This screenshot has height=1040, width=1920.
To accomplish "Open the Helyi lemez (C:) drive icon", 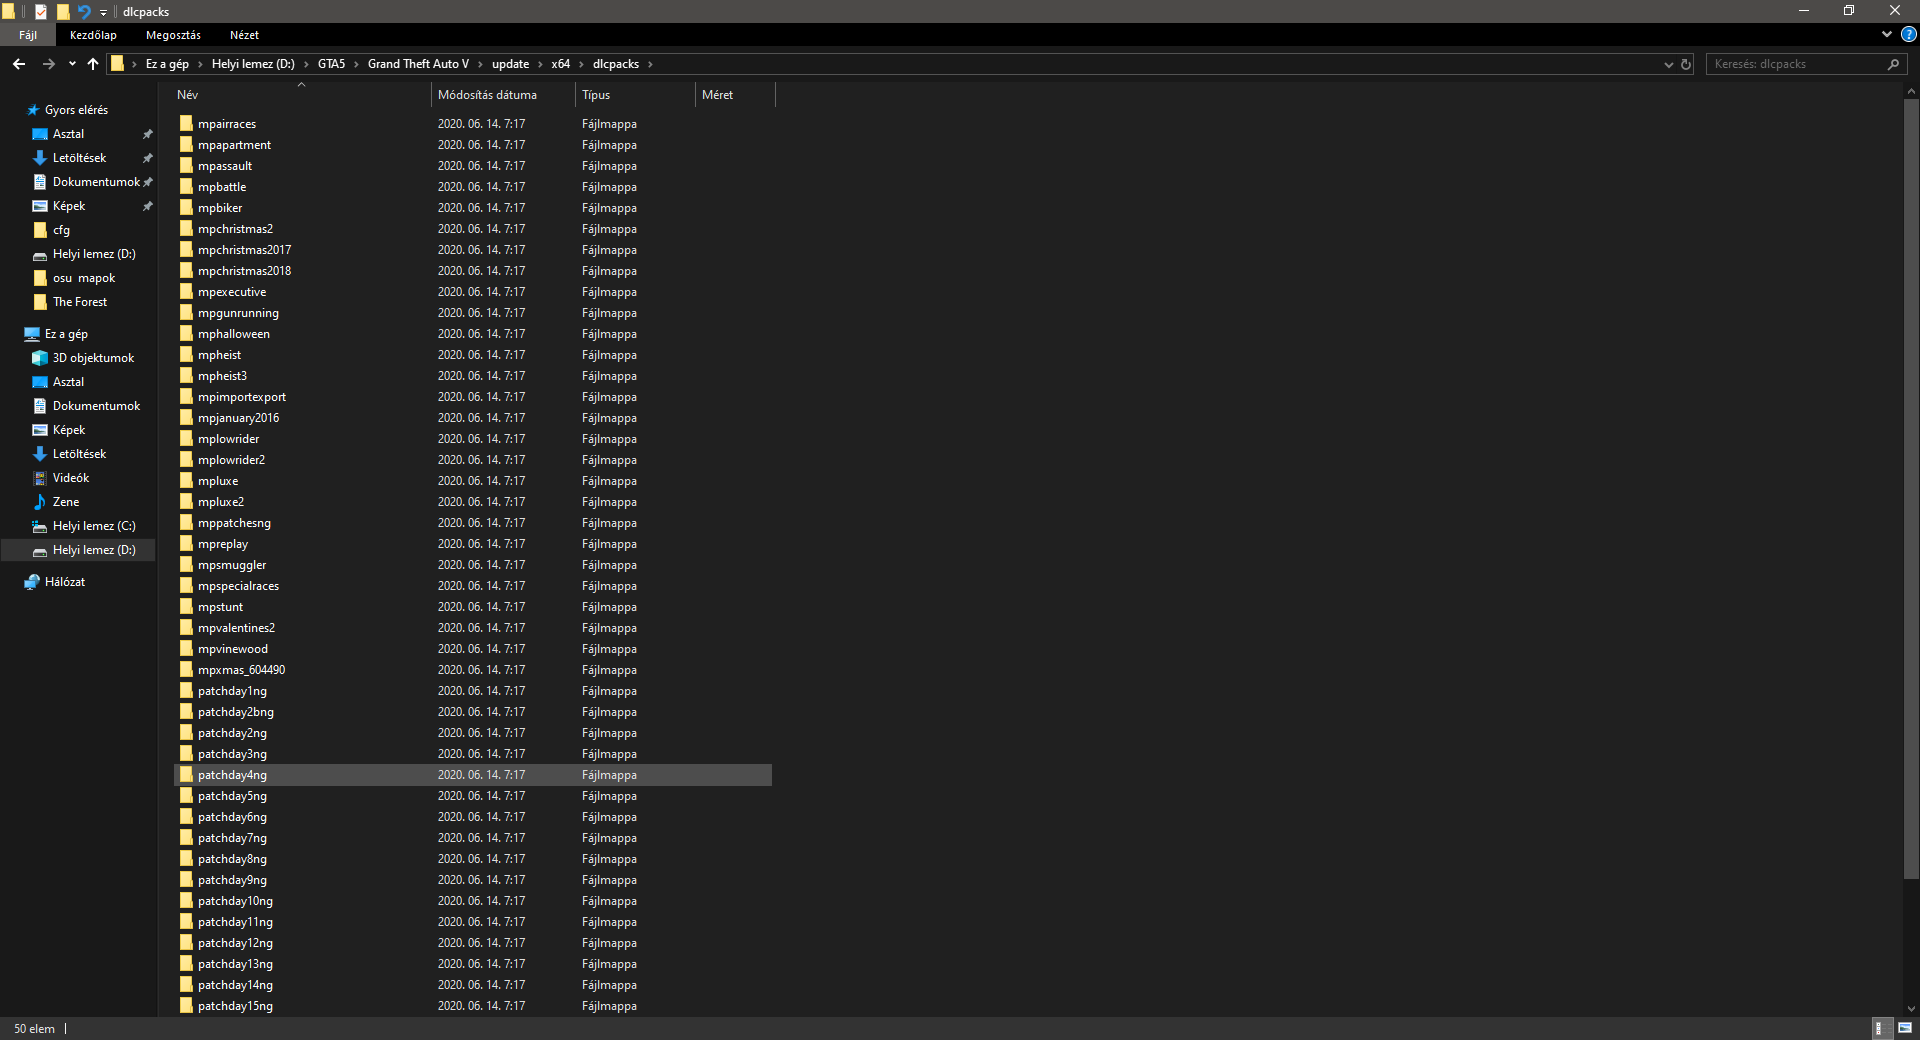I will click(x=40, y=525).
